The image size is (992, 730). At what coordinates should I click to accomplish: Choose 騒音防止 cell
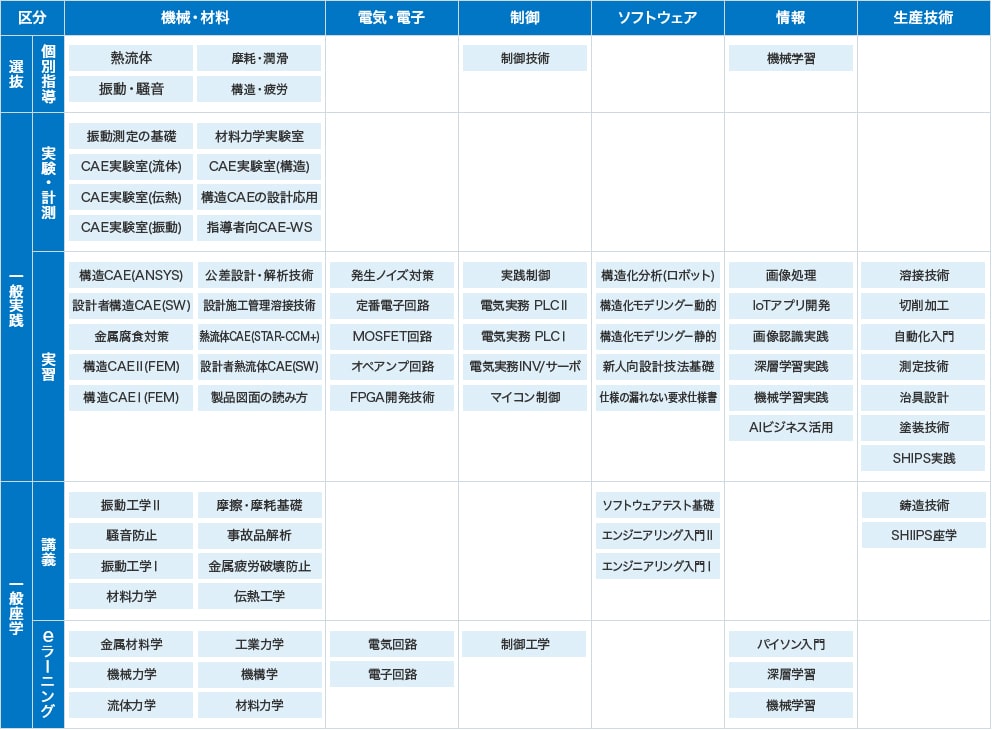(x=131, y=535)
